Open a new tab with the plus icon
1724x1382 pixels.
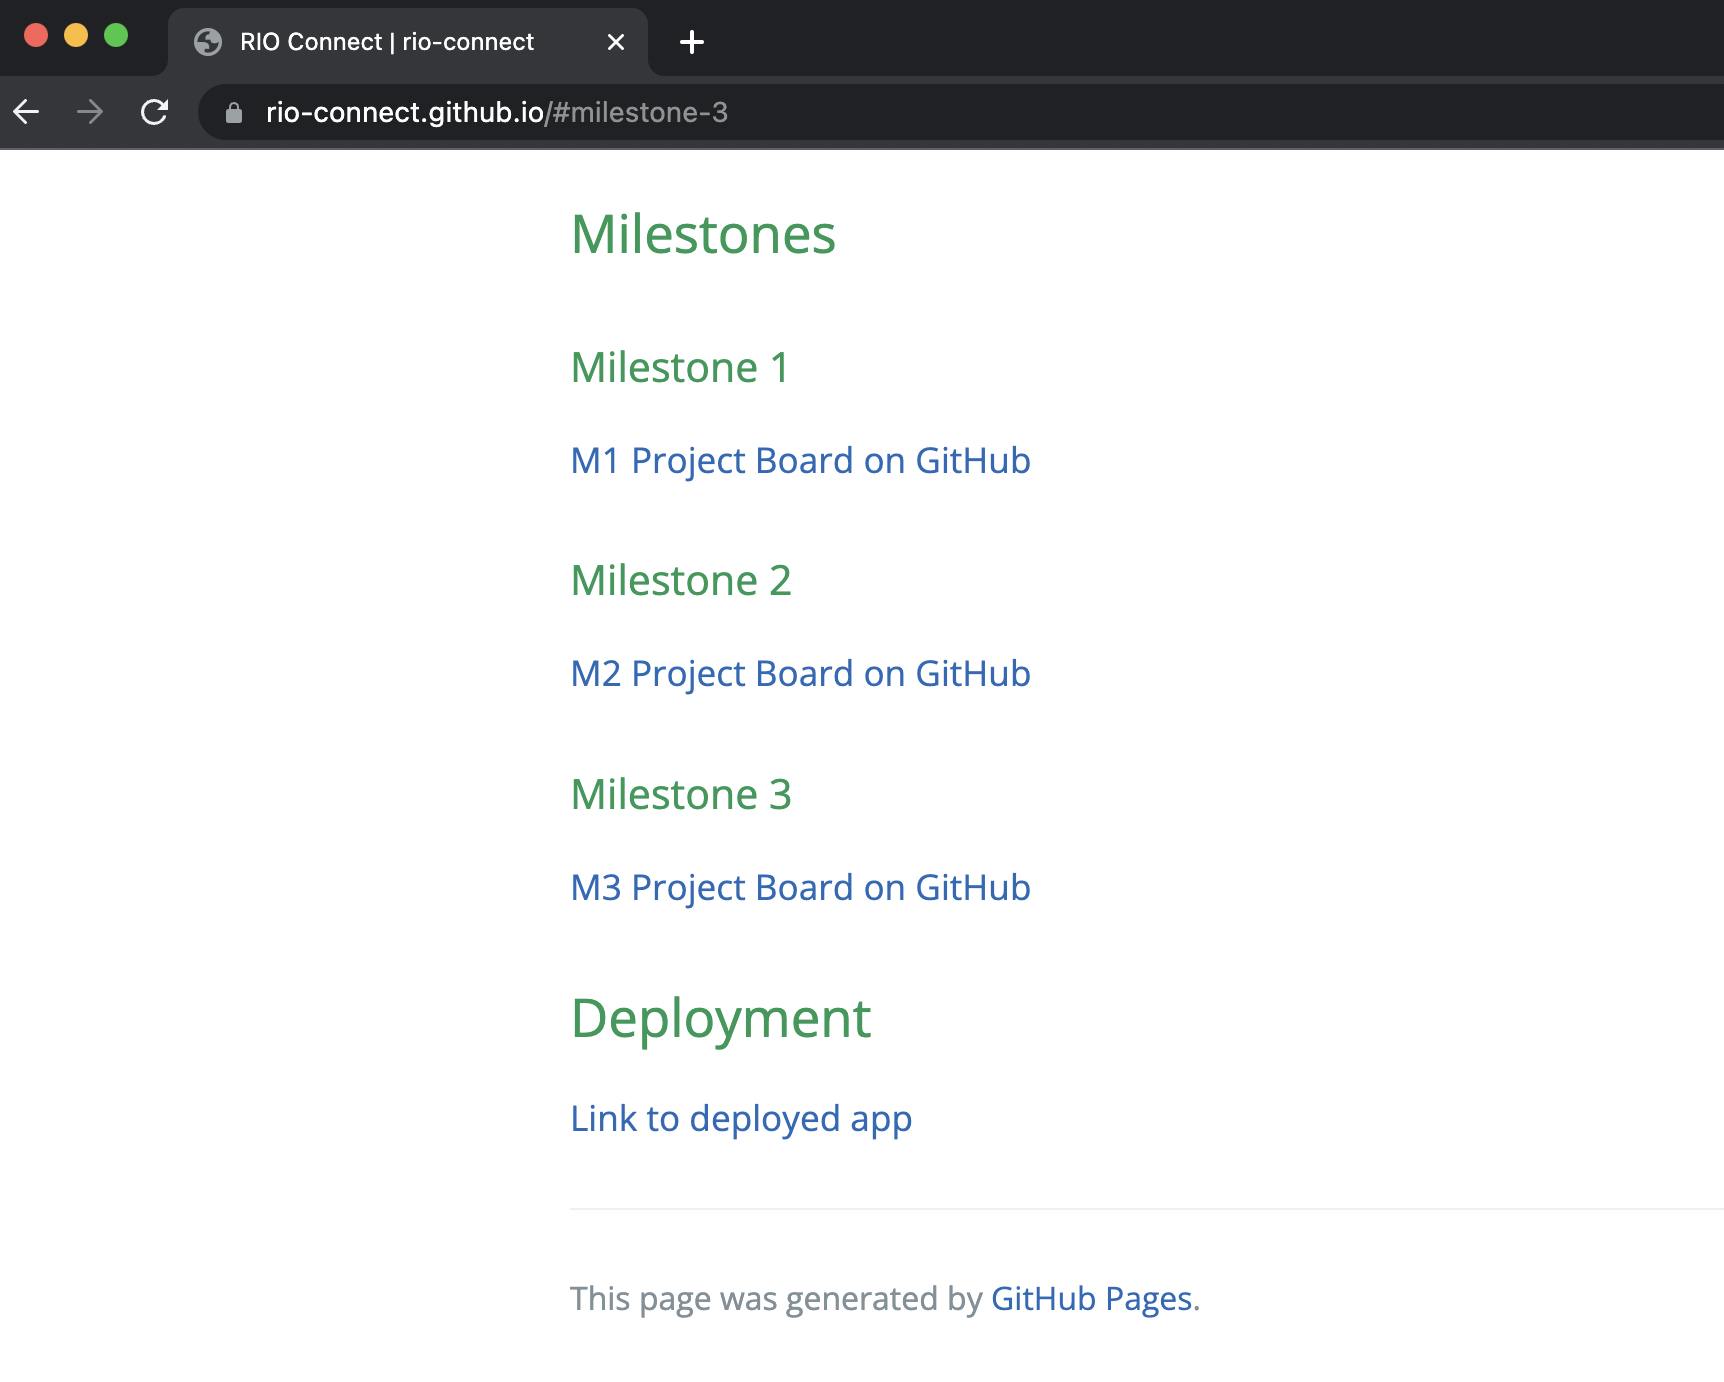pos(691,42)
